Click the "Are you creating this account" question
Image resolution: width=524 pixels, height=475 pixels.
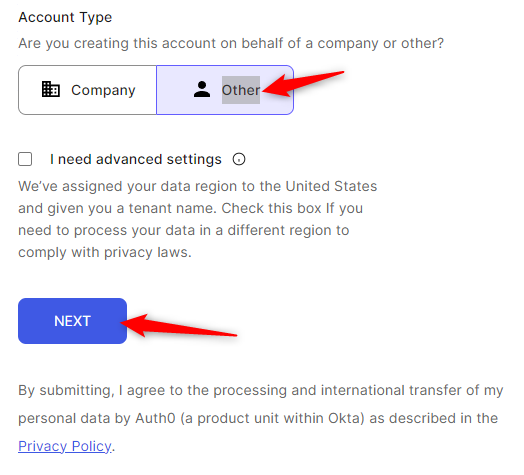coord(231,43)
